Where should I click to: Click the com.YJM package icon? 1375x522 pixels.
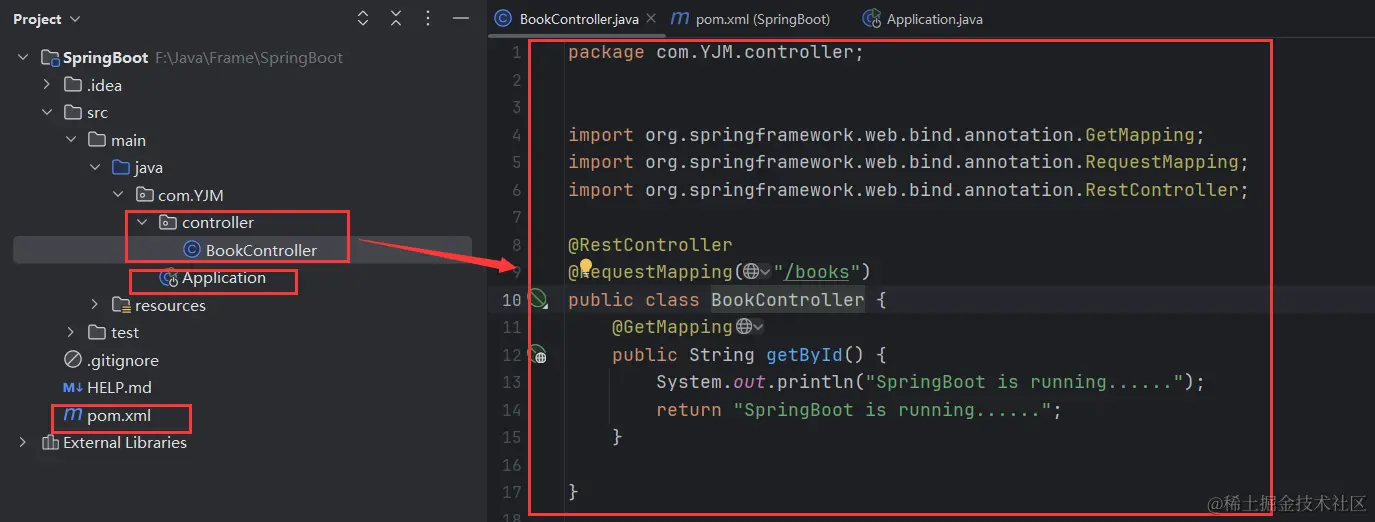tap(145, 195)
